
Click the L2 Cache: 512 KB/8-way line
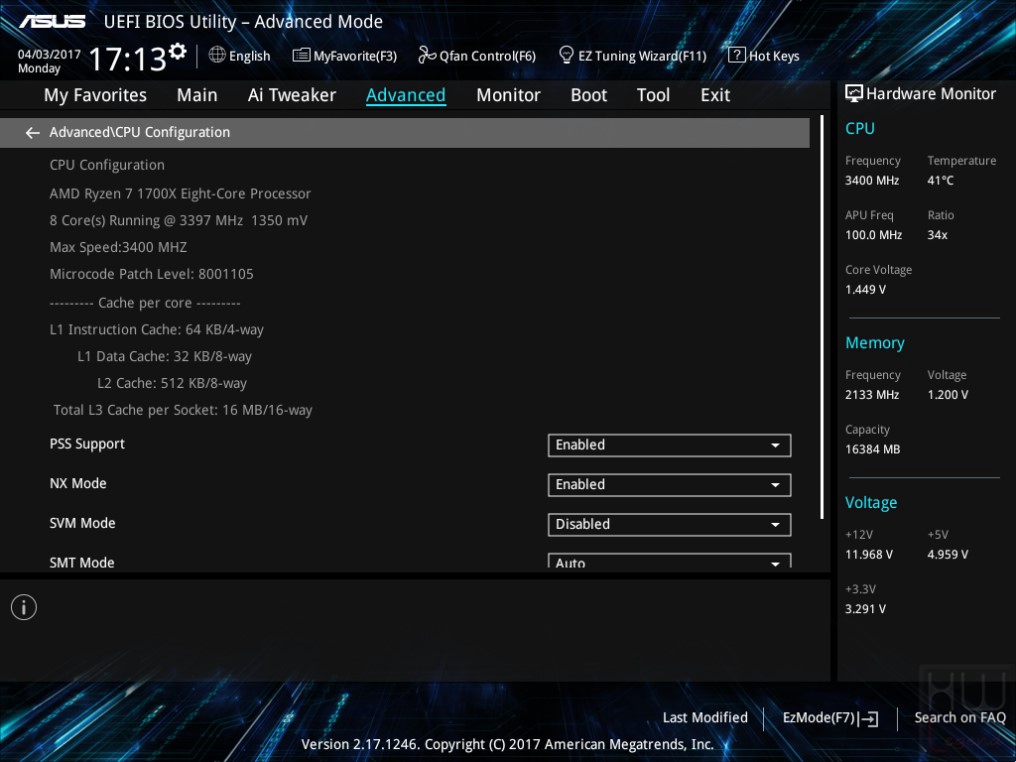(172, 384)
